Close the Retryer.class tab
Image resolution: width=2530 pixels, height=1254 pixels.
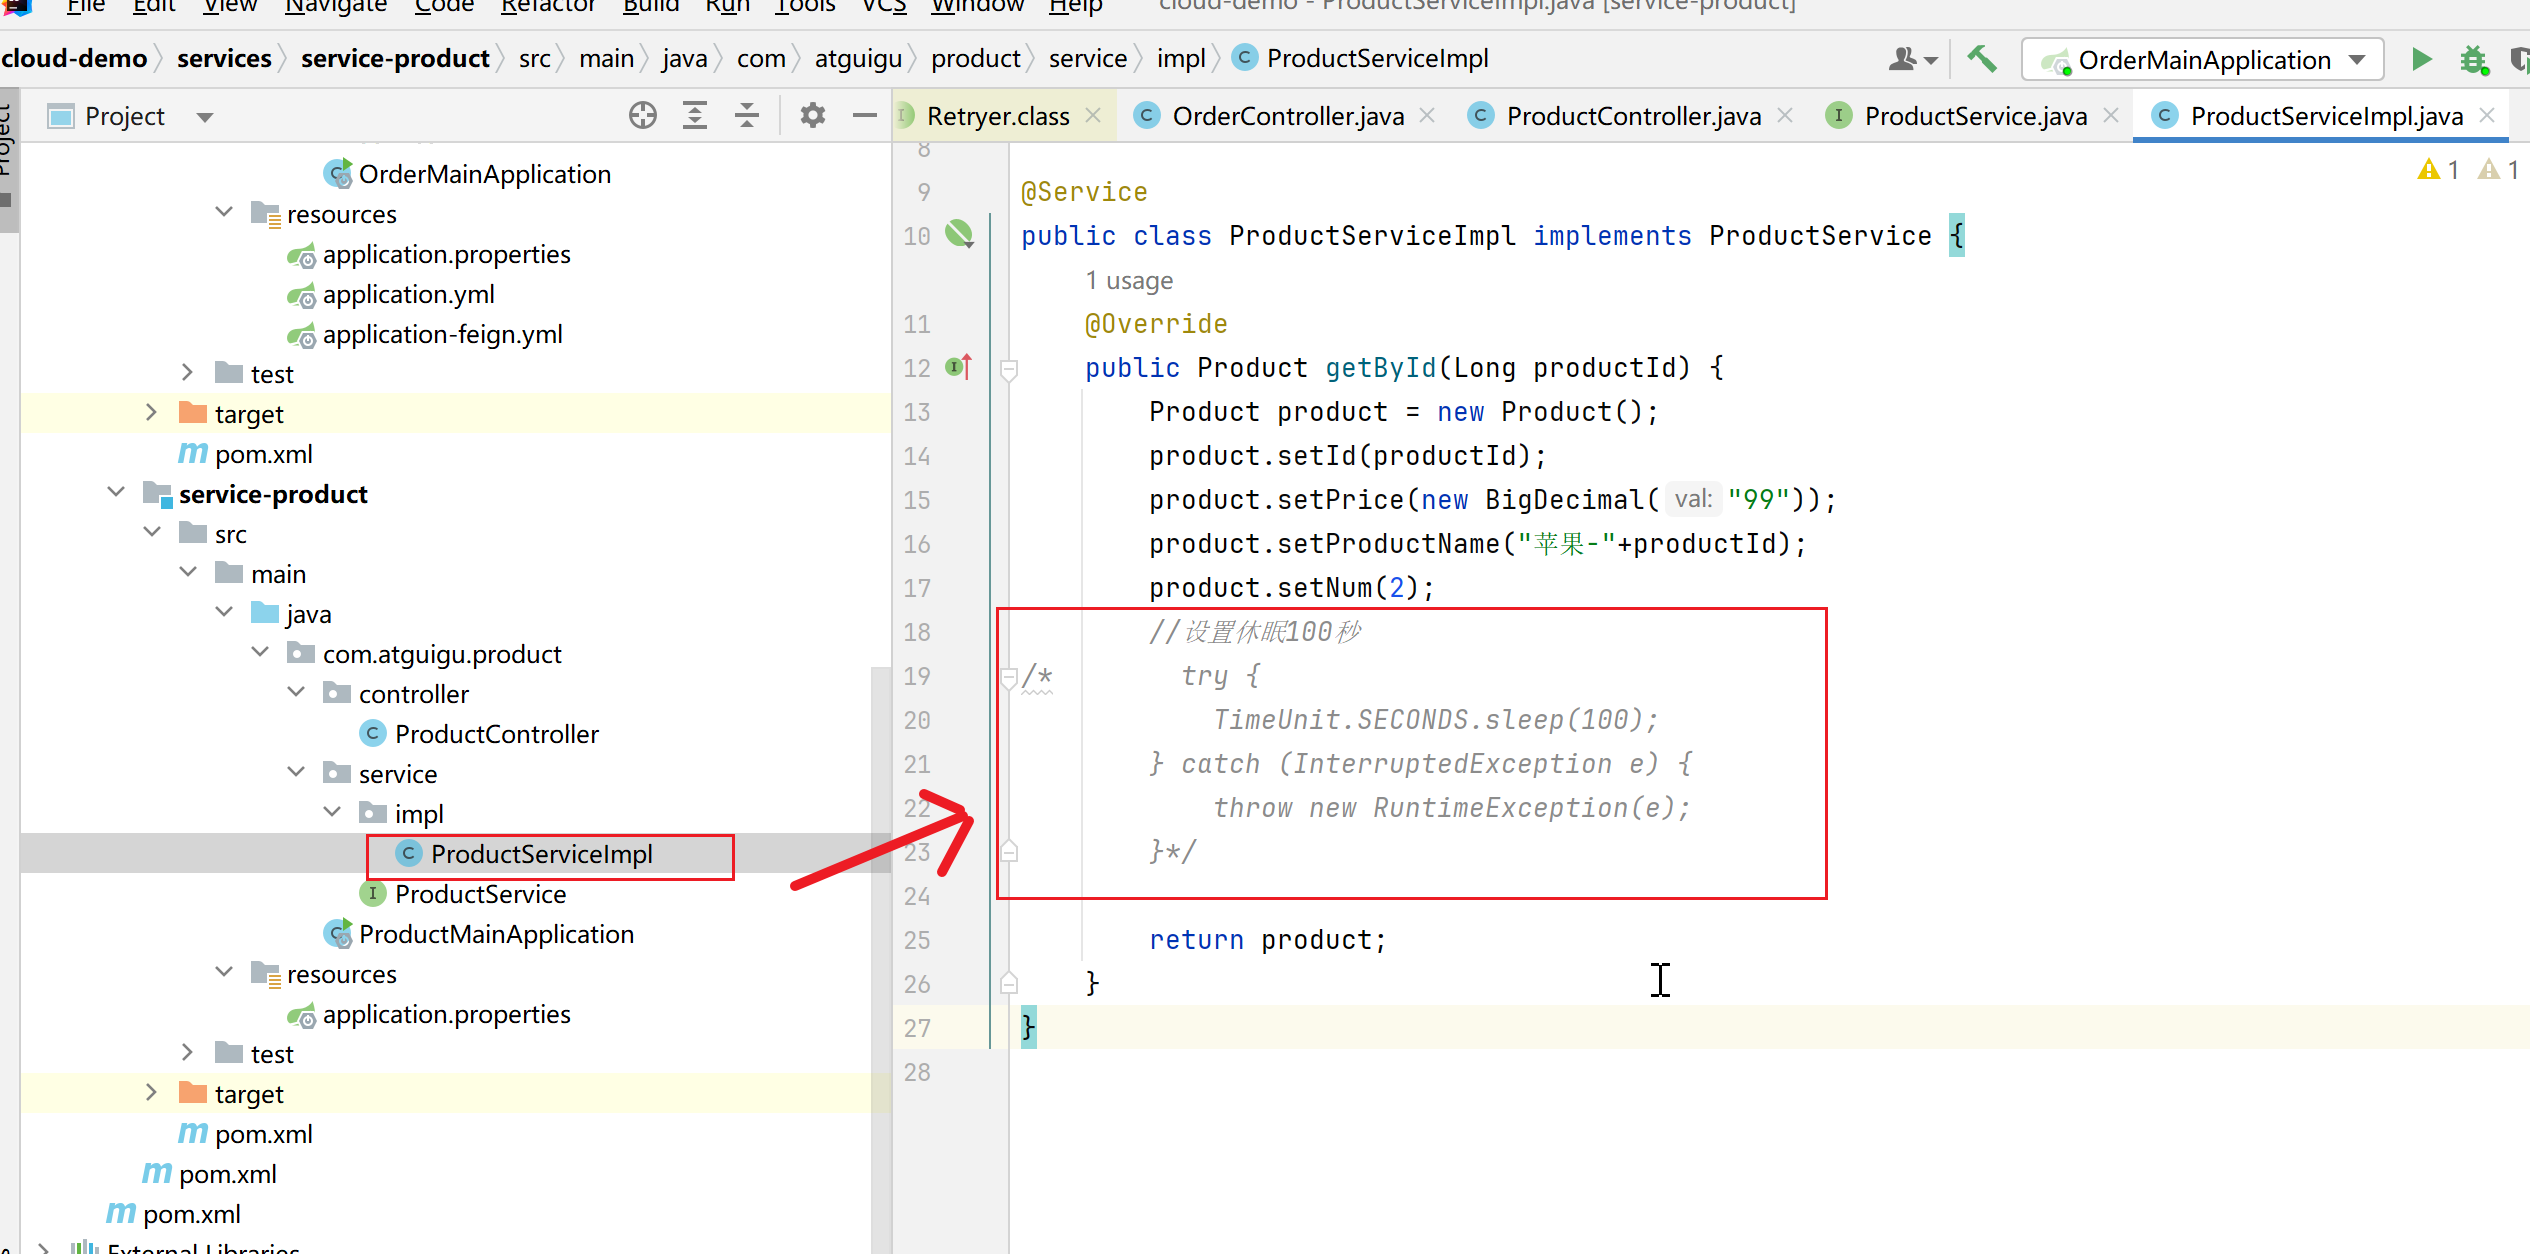(x=1093, y=116)
